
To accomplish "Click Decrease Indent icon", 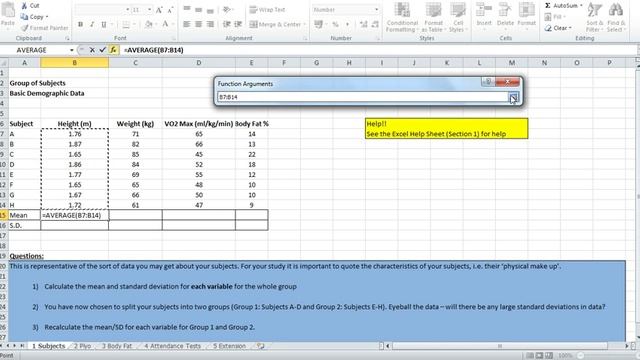I will click(x=227, y=24).
